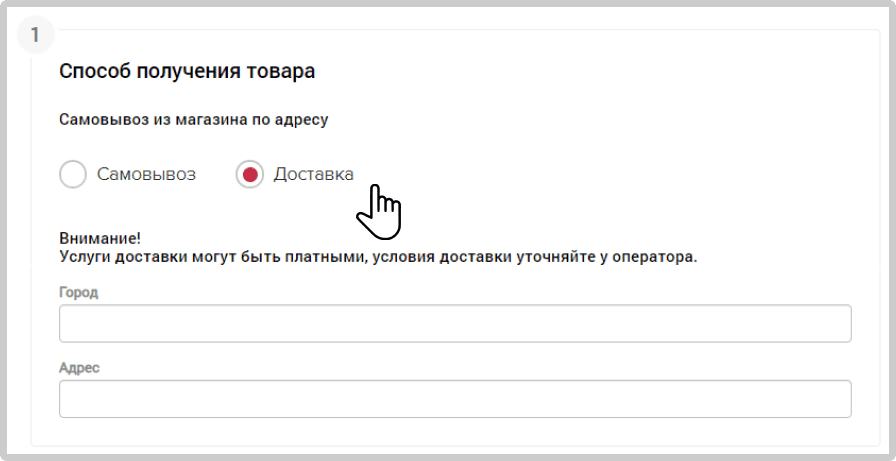
Task: Click the Доставка option label text
Action: (x=313, y=174)
